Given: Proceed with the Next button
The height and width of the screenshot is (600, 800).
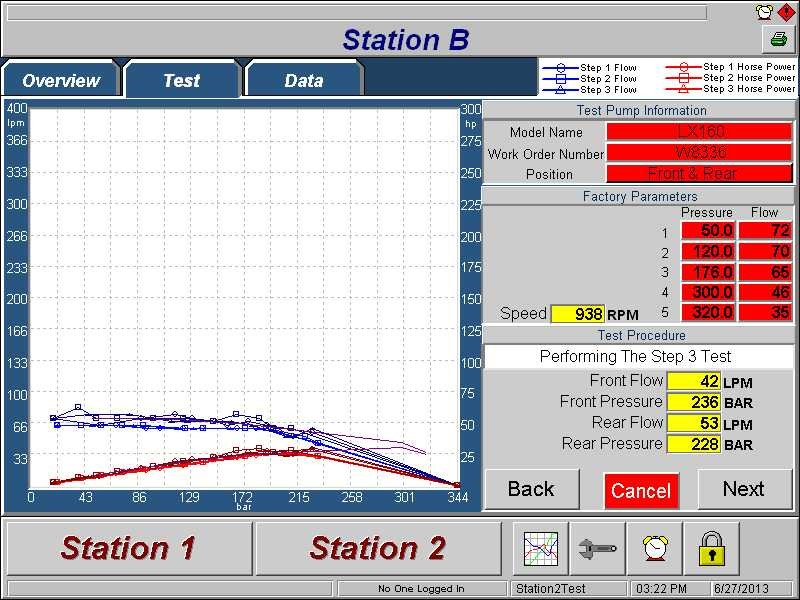Looking at the screenshot, I should [744, 489].
